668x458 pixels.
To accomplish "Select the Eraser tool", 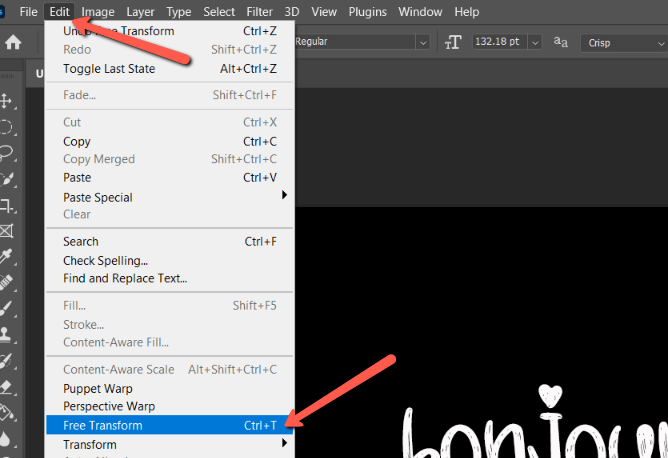I will [6, 387].
